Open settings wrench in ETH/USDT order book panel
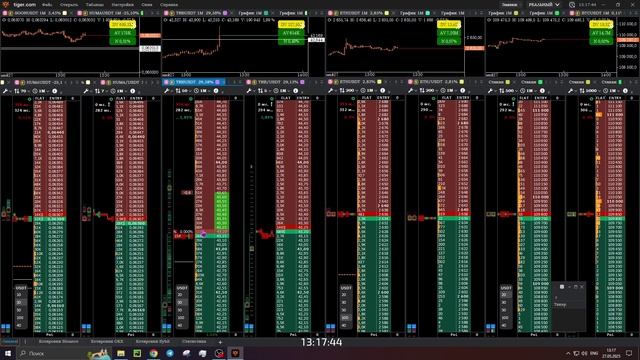This screenshot has width=640, height=360. [411, 91]
